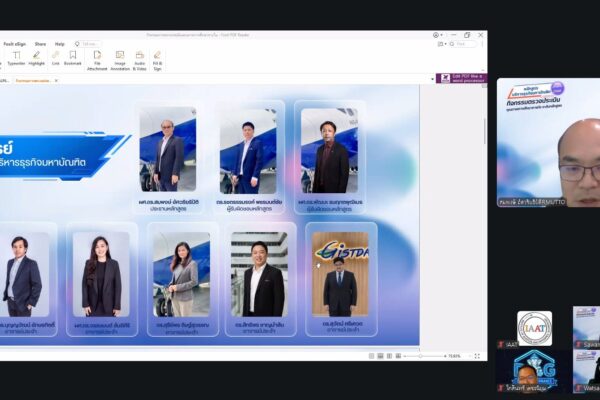This screenshot has width=600, height=400.
Task: Open the Help ribbon tab
Action: 60,44
